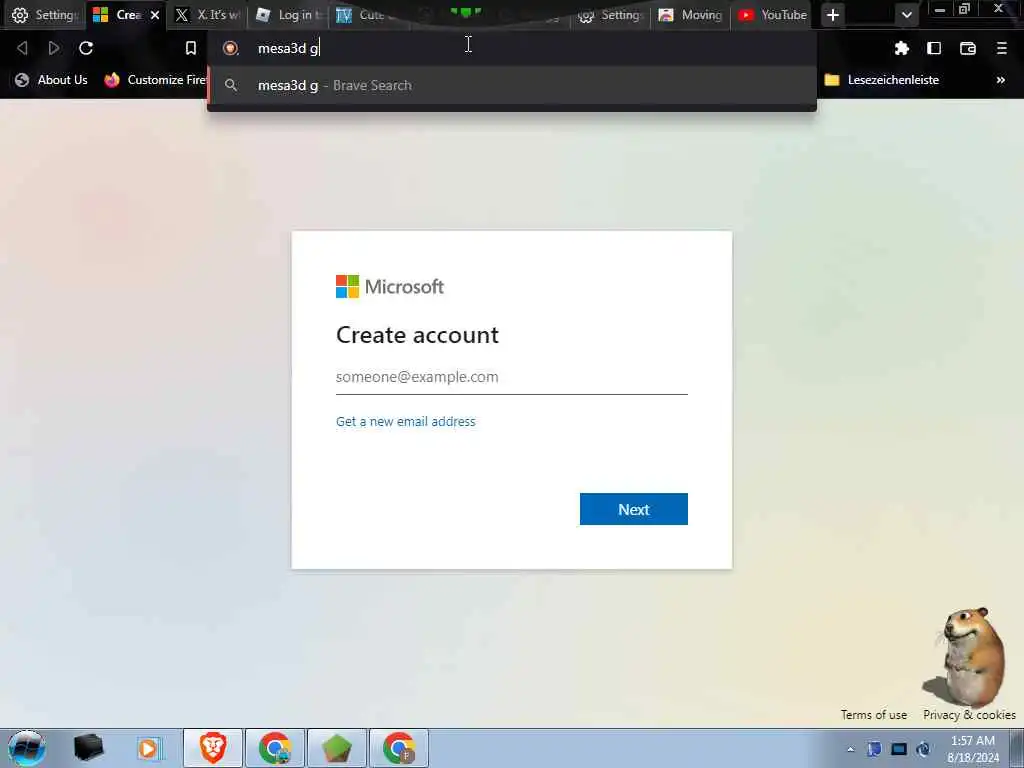Switch to the Moving tab
This screenshot has height=768, width=1024.
point(690,14)
